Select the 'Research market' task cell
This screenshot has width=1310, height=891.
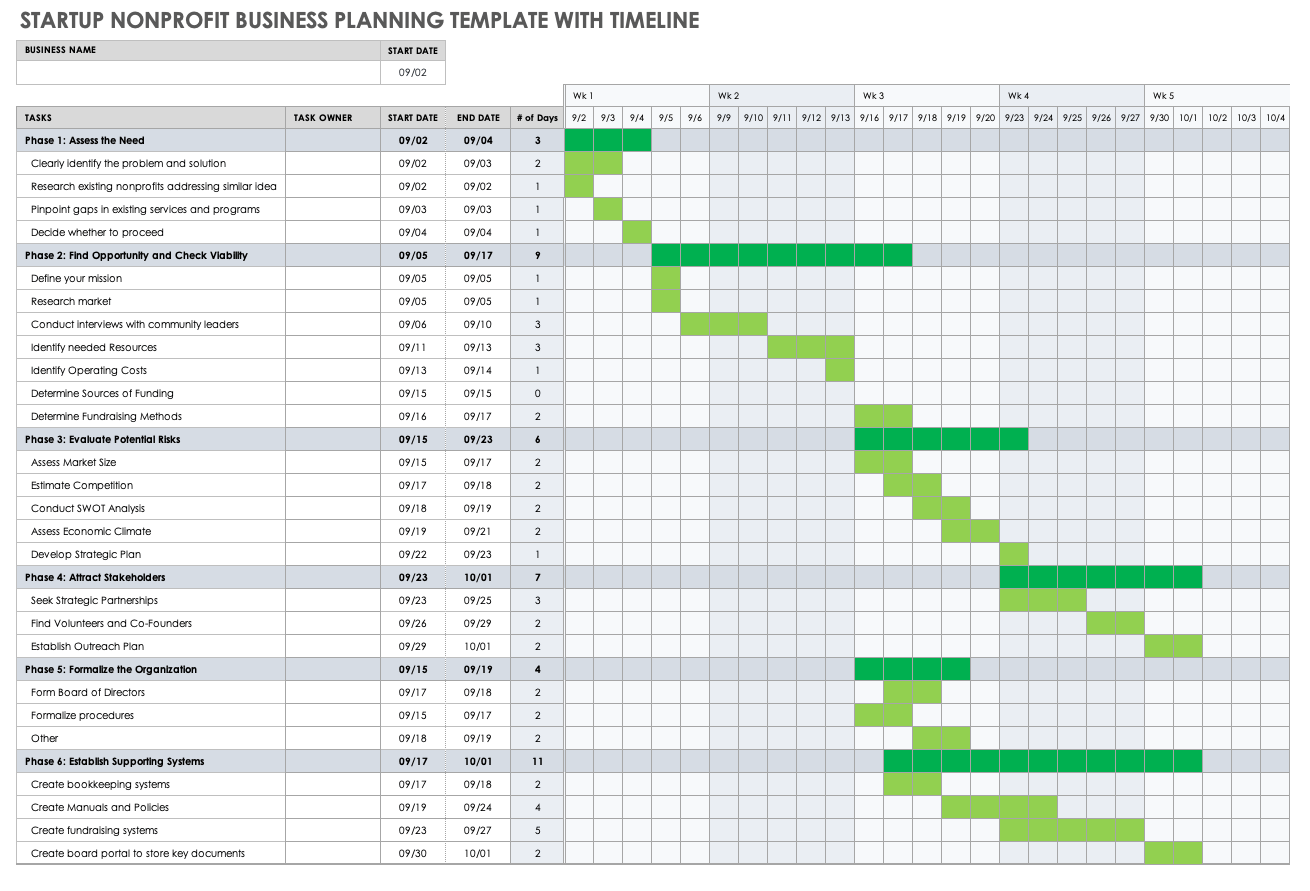(x=151, y=302)
